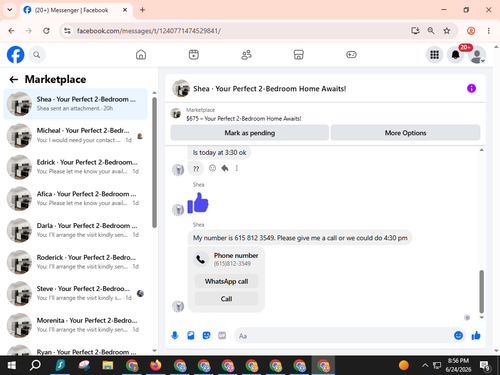Reply to the '??' message
500x375 pixels.
[x=225, y=168]
